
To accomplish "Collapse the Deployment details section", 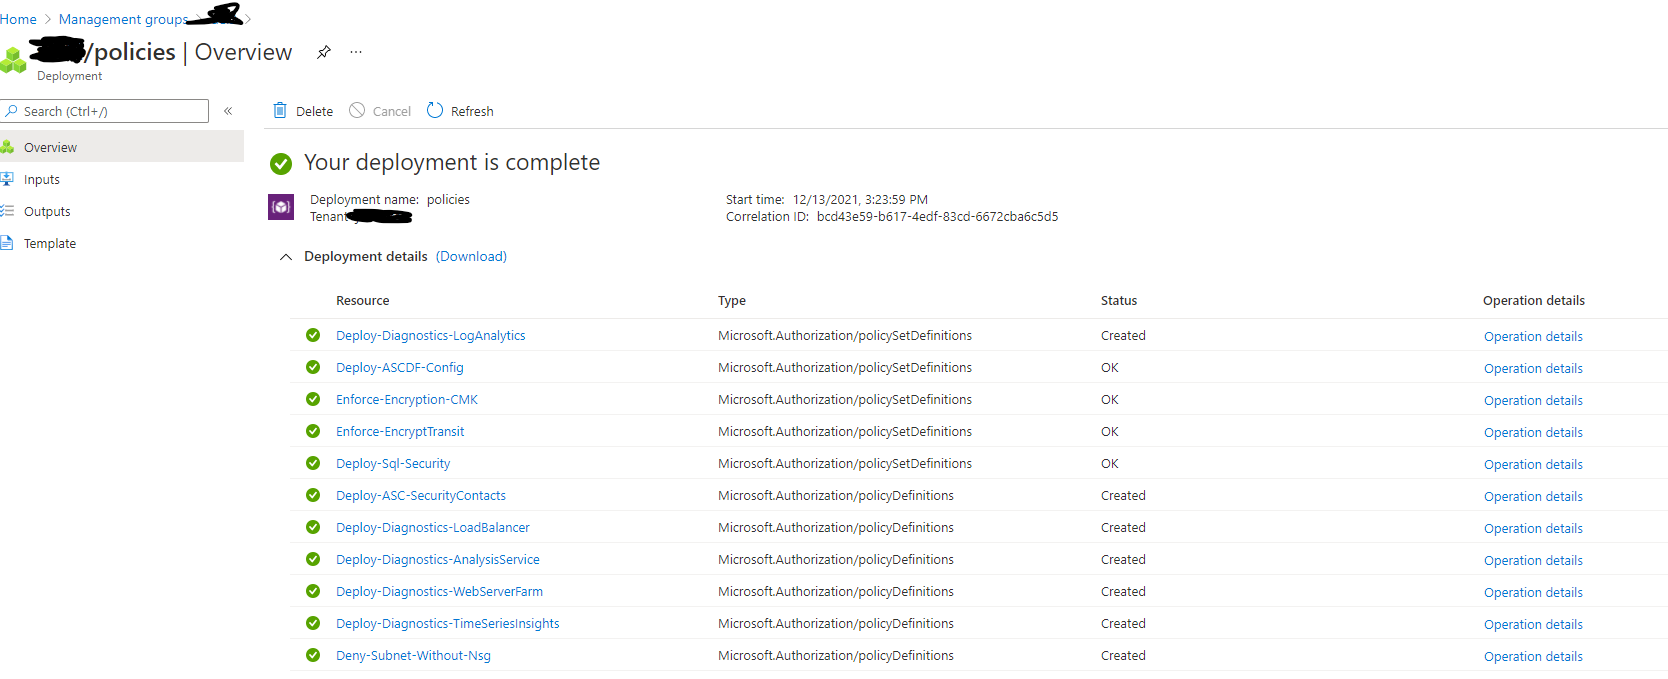I will (286, 257).
